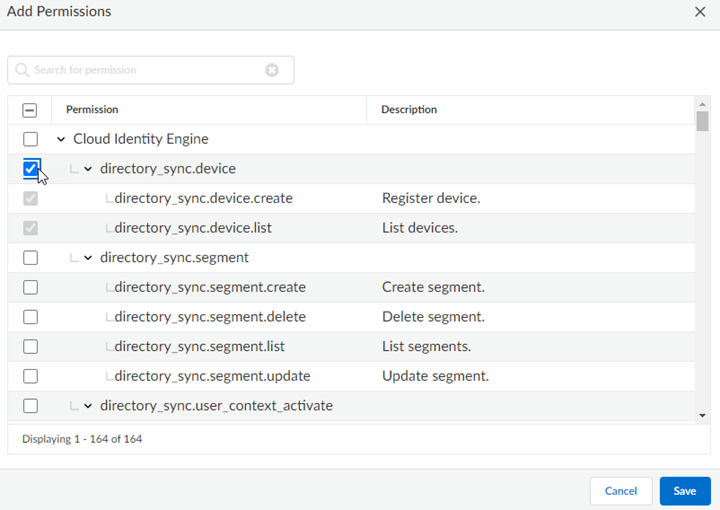
Task: Collapse the directory_sync.user_context_activate group
Action: coord(88,406)
